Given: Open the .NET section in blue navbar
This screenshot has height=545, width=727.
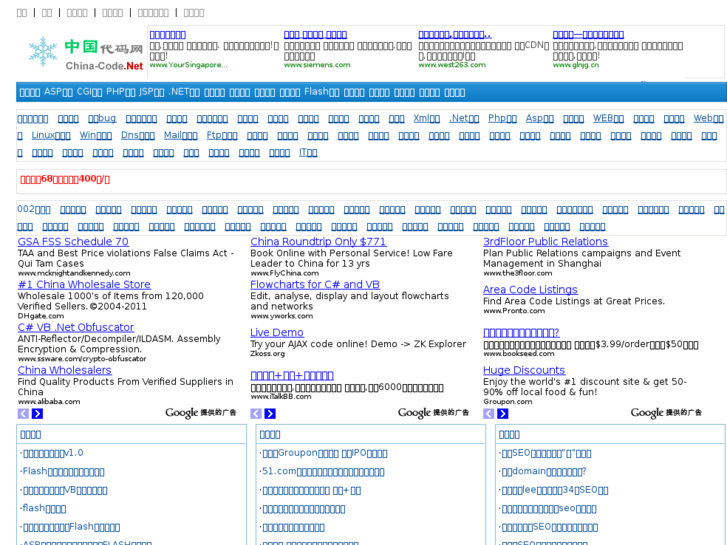Looking at the screenshot, I should pyautogui.click(x=184, y=92).
